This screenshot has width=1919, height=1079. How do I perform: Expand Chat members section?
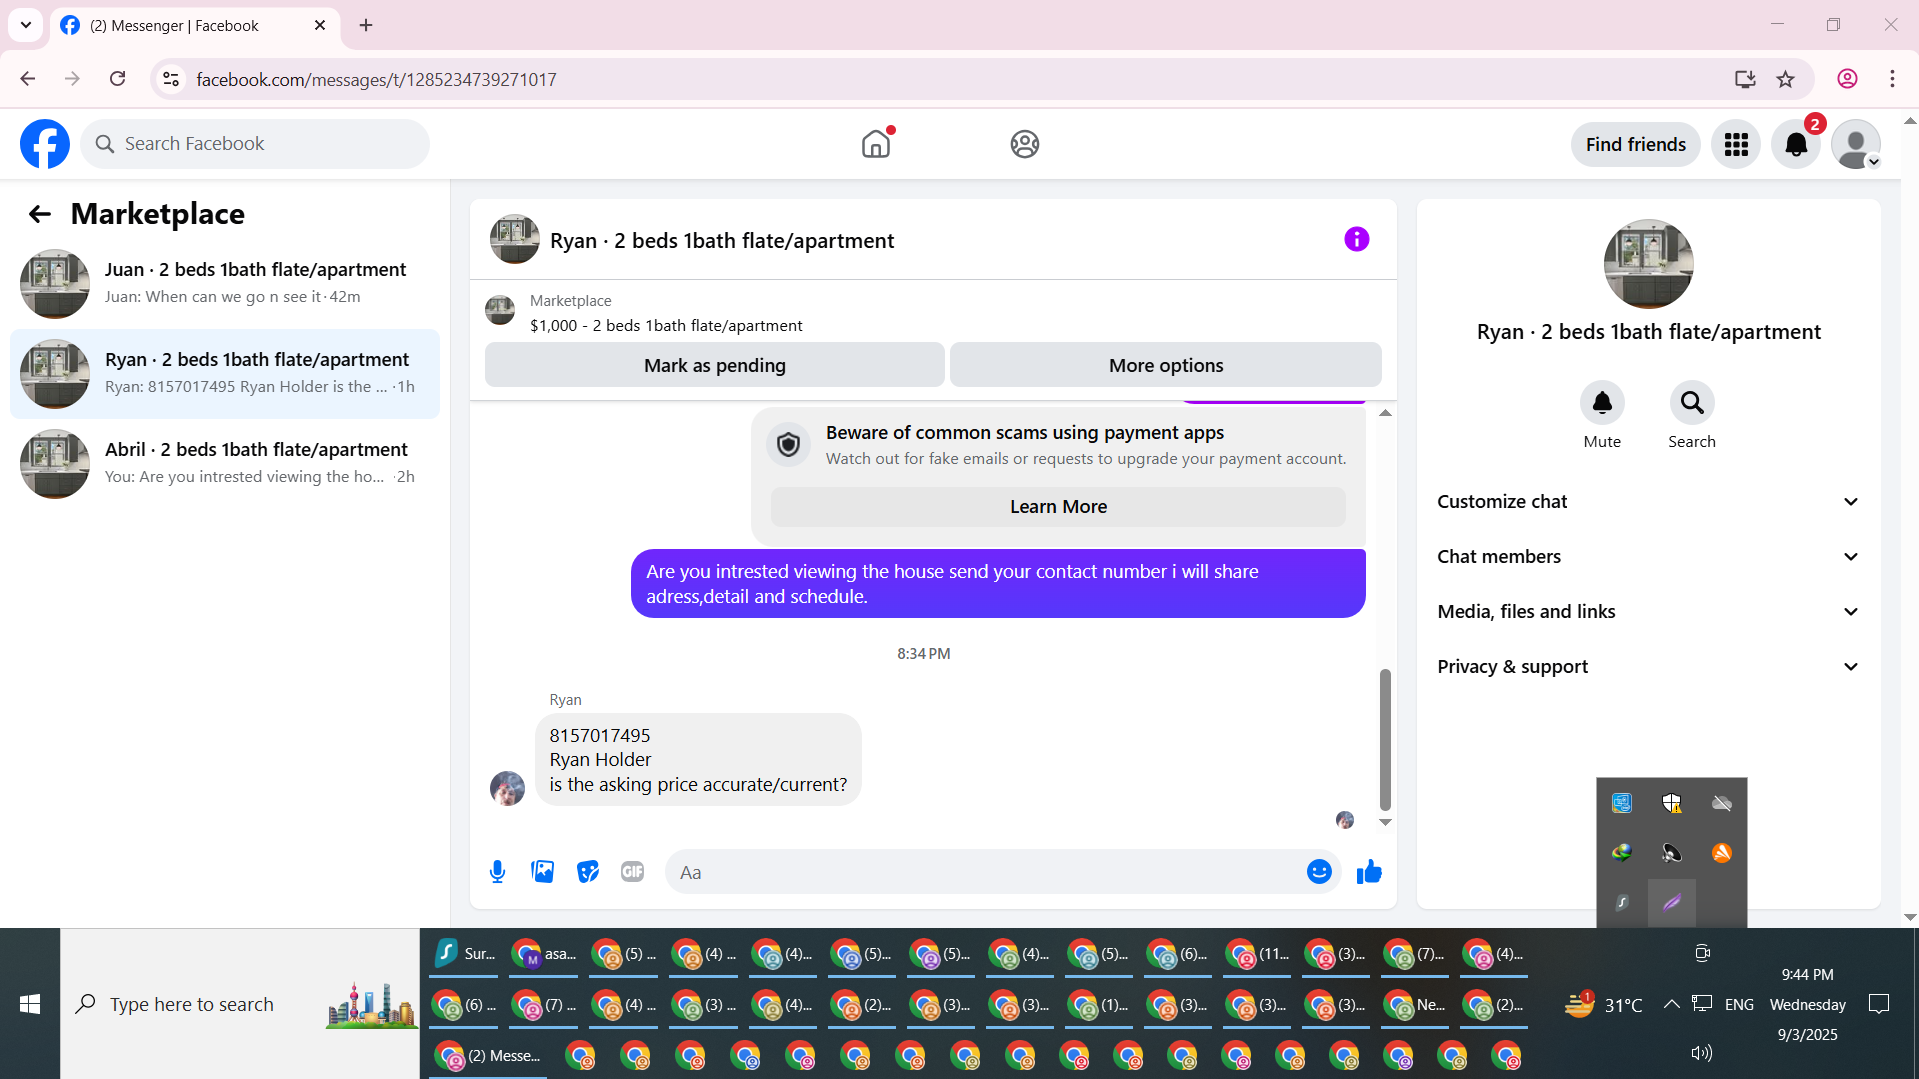[x=1649, y=557]
